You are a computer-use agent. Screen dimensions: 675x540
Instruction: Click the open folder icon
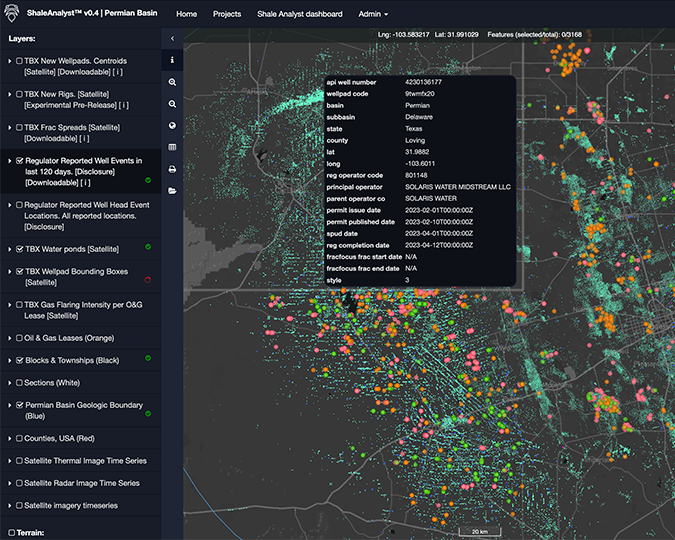coord(172,190)
